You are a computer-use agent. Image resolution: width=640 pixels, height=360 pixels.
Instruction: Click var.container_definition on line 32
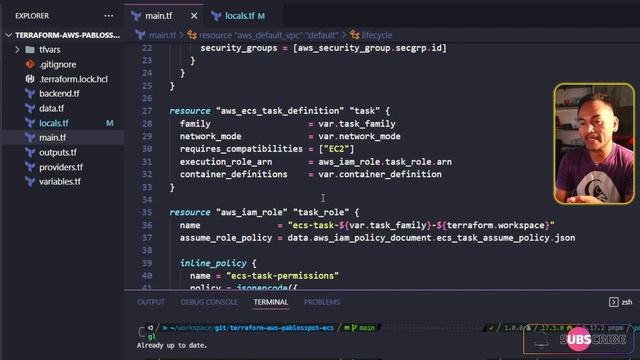point(380,174)
